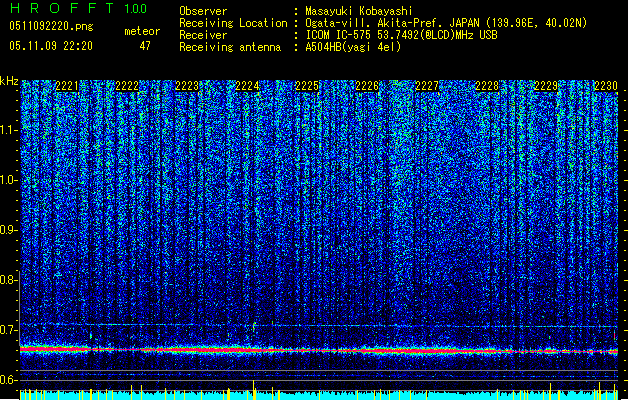The height and width of the screenshot is (400, 629).
Task: Click the Receiving Location label
Action: click(233, 23)
